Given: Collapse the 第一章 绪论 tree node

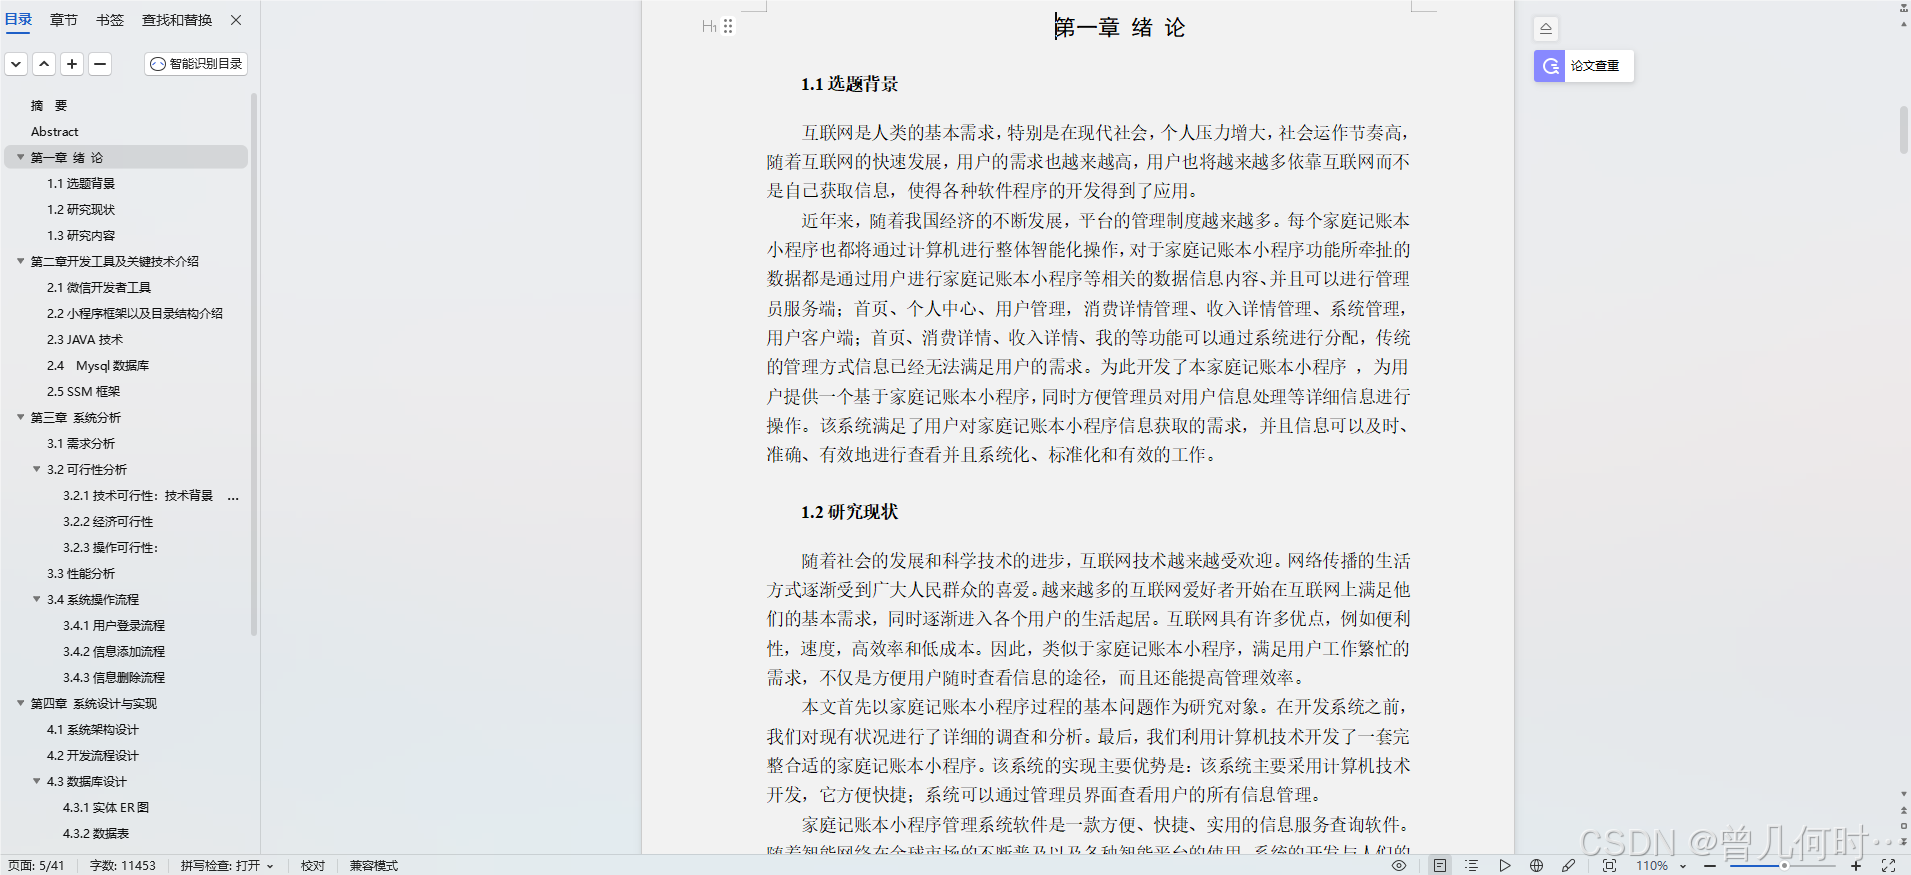Looking at the screenshot, I should 20,157.
